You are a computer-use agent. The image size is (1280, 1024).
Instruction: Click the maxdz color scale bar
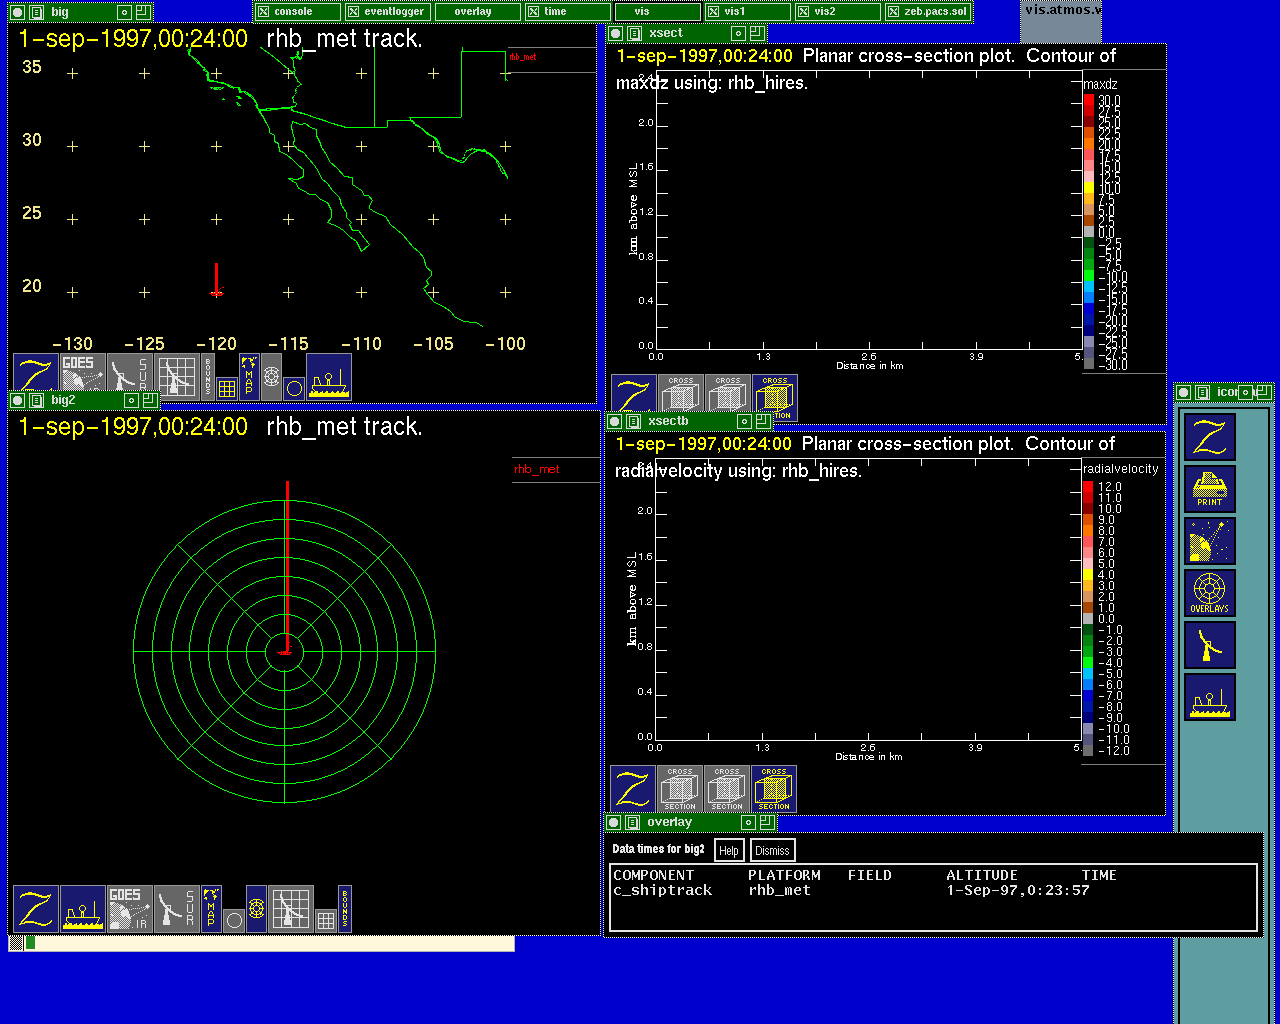[x=1089, y=232]
